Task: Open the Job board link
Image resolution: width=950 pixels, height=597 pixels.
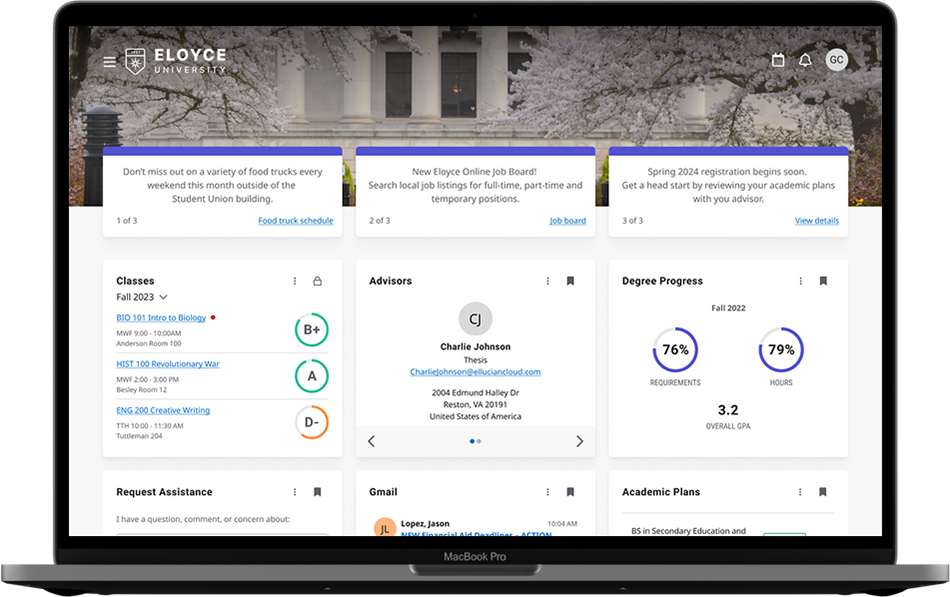Action: [568, 220]
